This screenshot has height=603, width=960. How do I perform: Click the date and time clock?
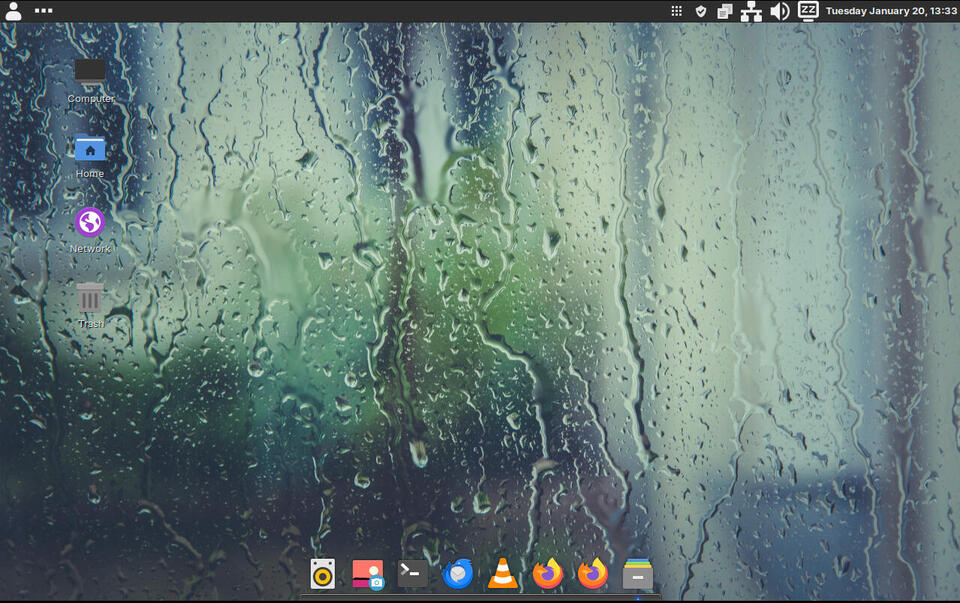tap(890, 11)
